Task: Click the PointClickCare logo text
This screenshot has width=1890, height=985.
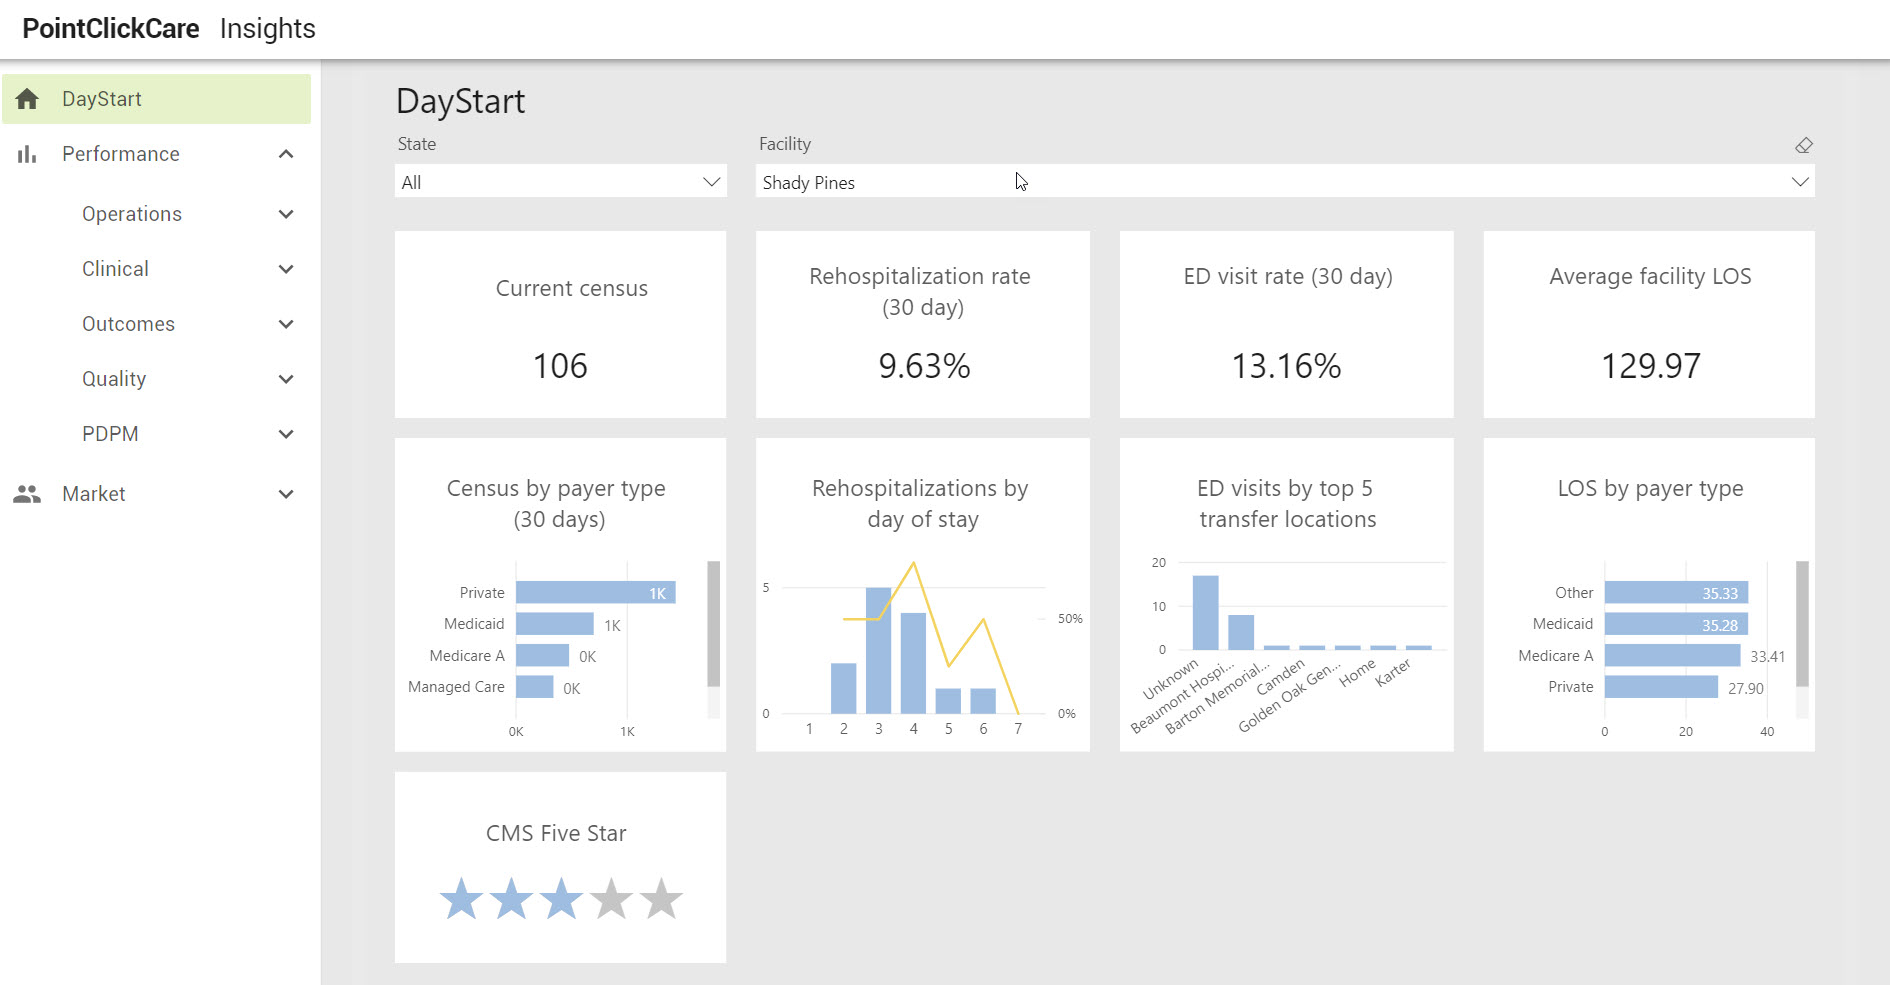Action: (x=111, y=29)
